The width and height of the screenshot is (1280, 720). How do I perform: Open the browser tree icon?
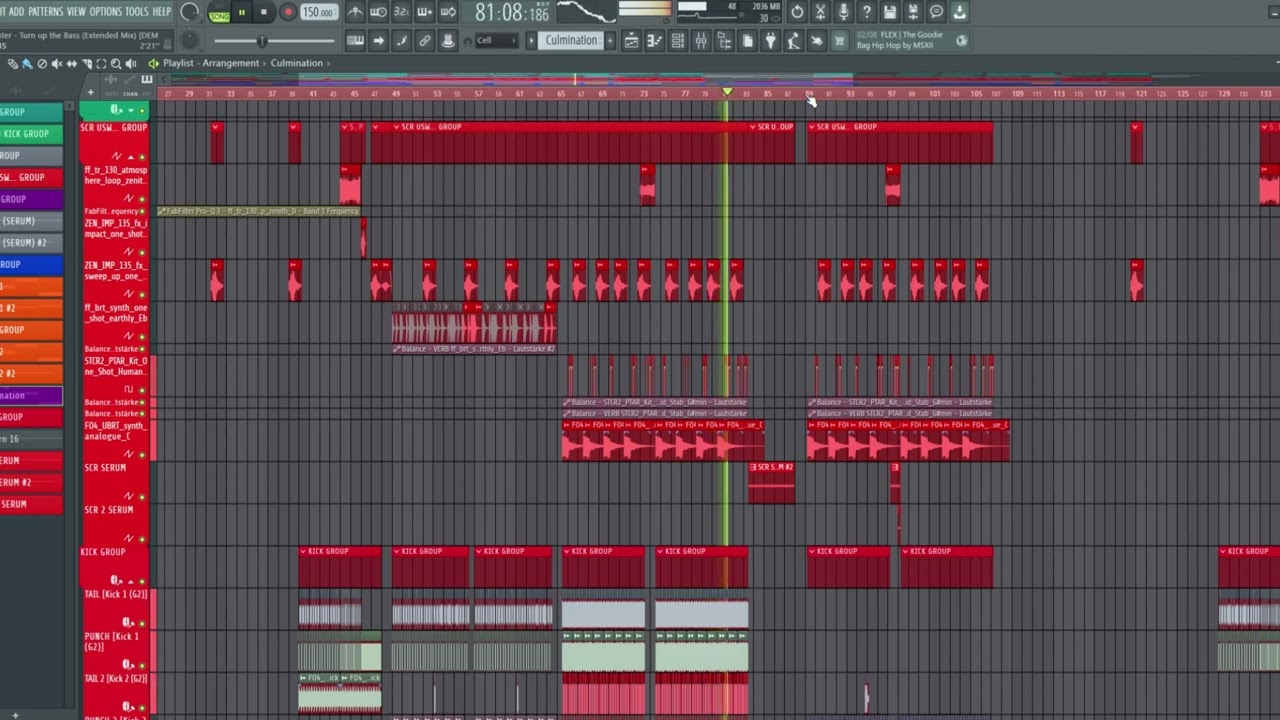724,40
